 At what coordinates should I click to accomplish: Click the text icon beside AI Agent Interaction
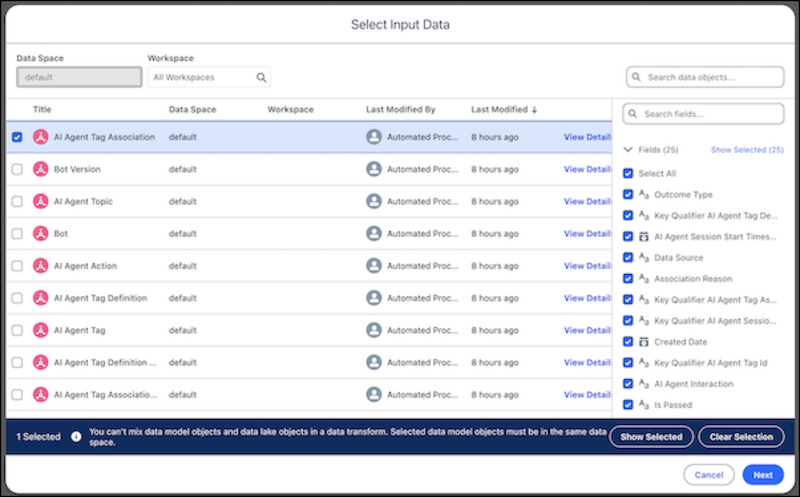(644, 384)
